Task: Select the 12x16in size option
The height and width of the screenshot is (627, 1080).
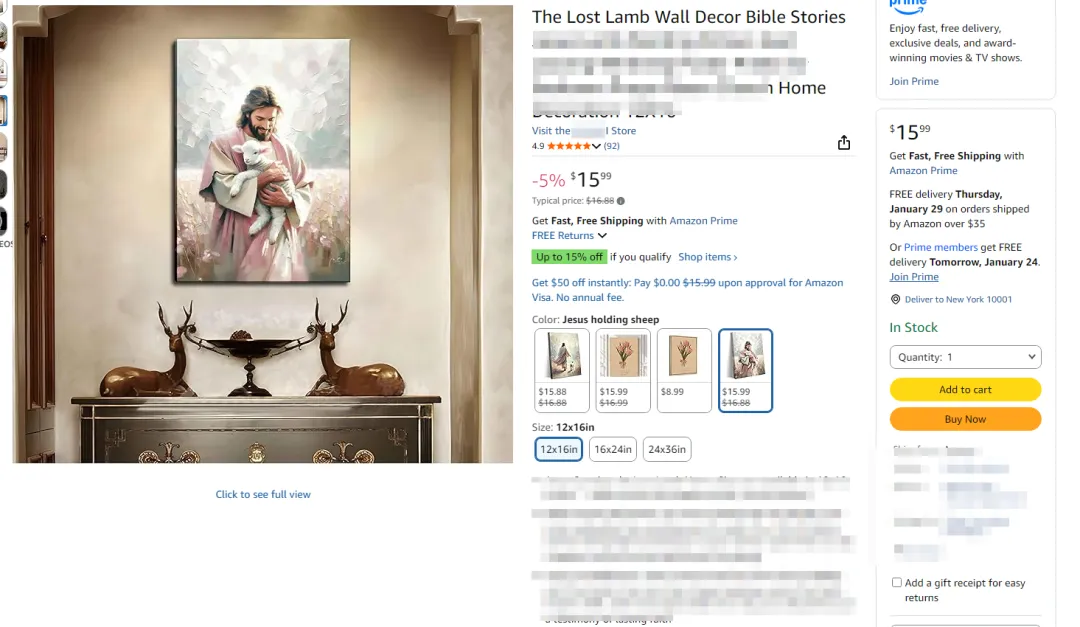Action: (x=559, y=449)
